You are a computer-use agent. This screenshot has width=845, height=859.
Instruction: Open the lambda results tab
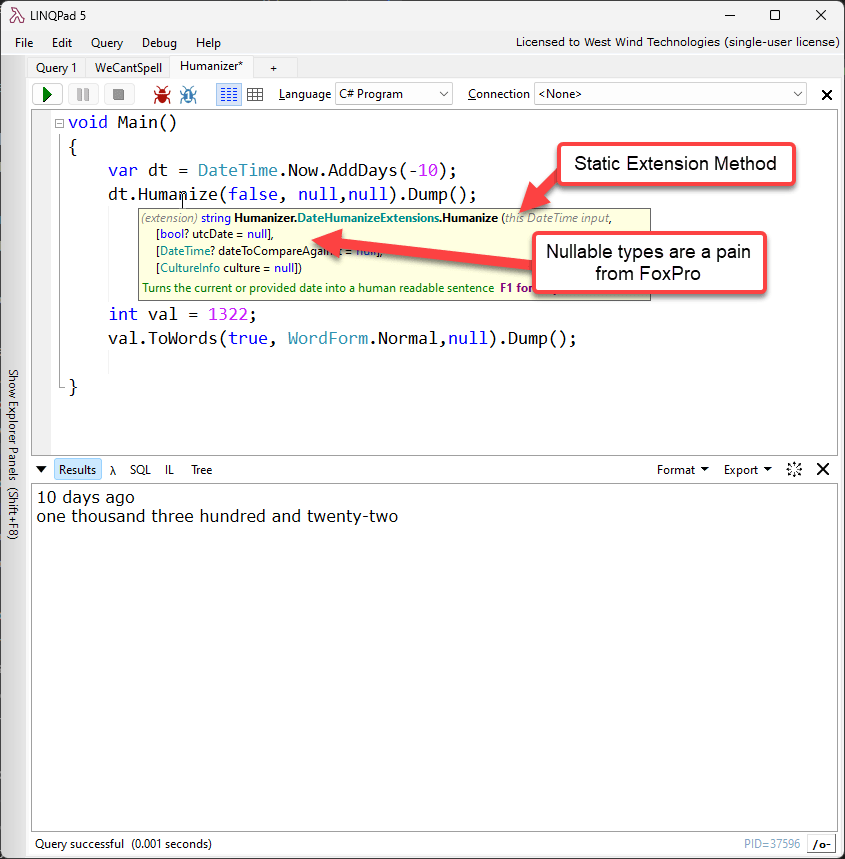pyautogui.click(x=113, y=470)
